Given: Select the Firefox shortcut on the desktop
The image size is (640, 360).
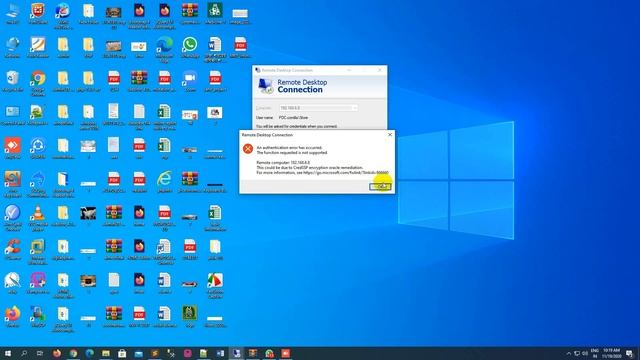Looking at the screenshot, I should (x=12, y=317).
